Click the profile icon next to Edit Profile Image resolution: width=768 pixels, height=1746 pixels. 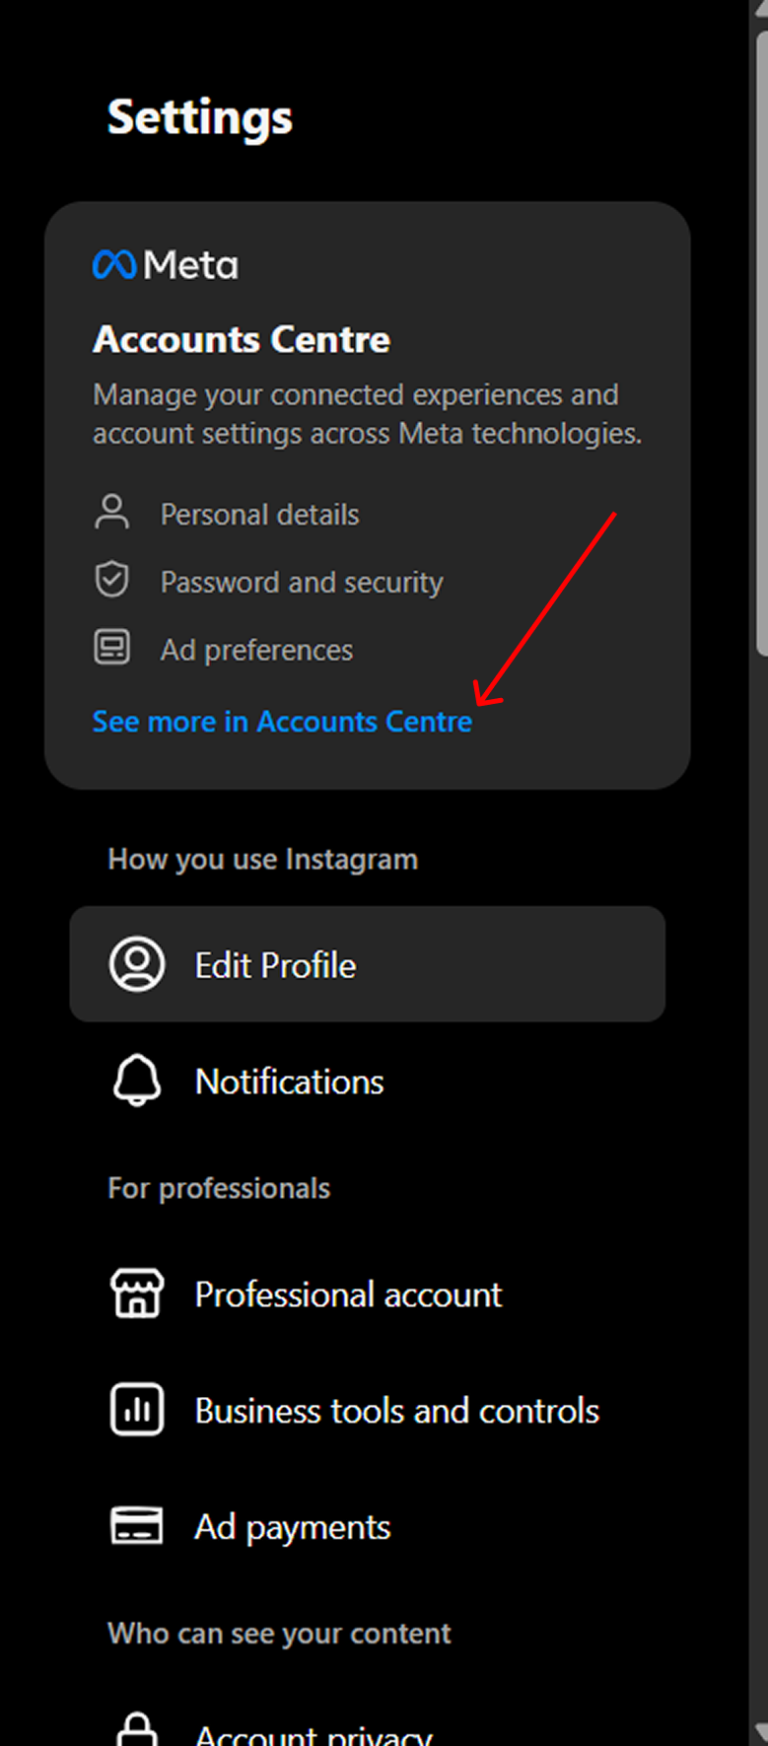point(136,963)
